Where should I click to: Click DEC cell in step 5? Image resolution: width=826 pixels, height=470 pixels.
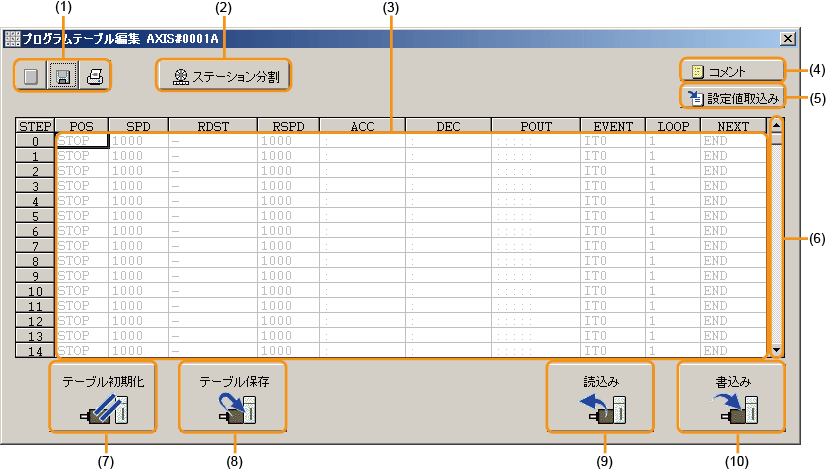pyautogui.click(x=448, y=216)
